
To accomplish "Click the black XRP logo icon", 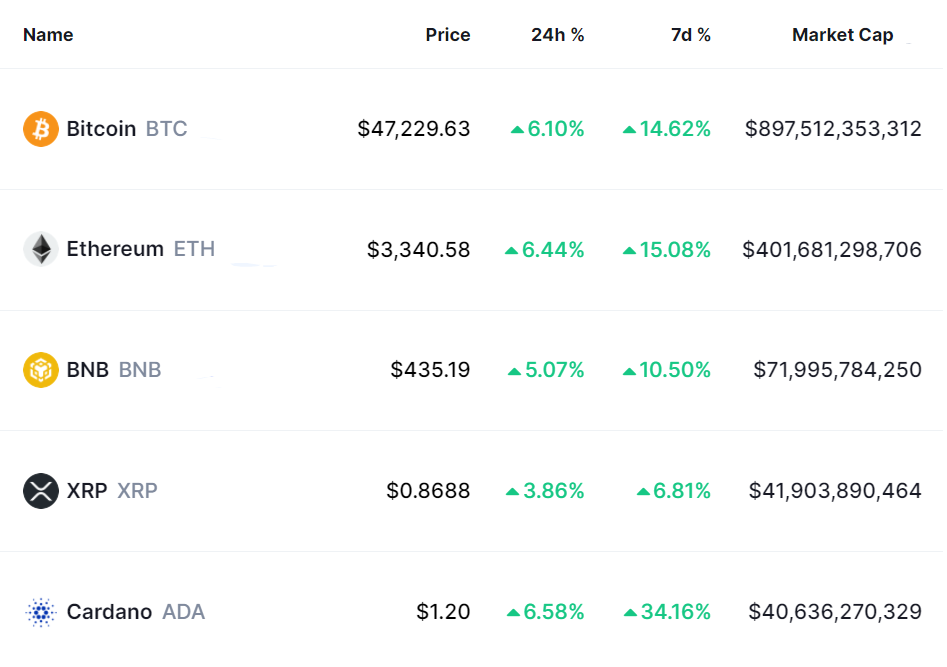I will (41, 491).
